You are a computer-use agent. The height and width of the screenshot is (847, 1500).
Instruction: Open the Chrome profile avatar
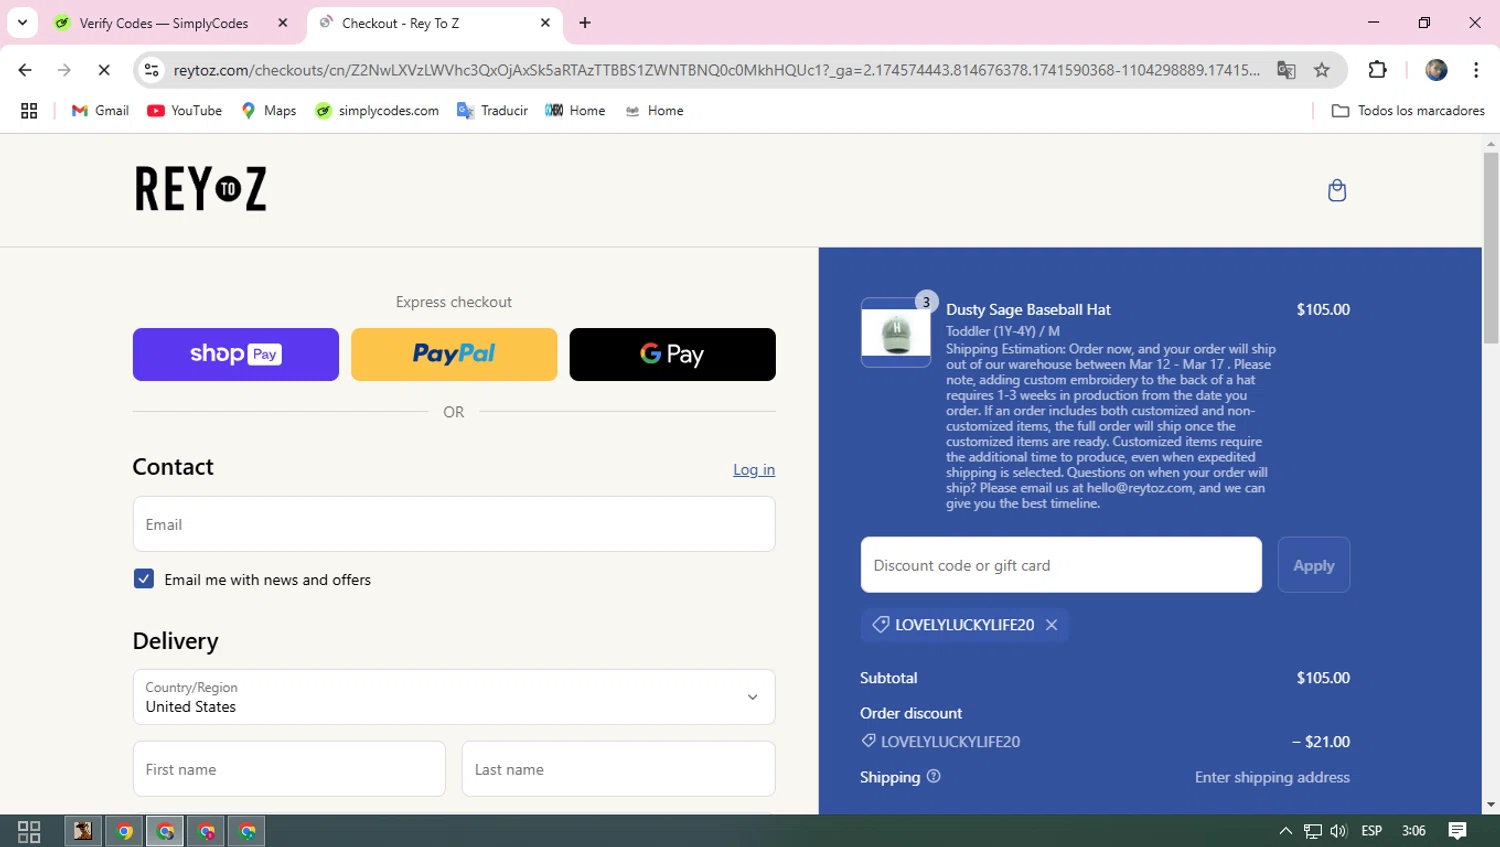(x=1436, y=70)
